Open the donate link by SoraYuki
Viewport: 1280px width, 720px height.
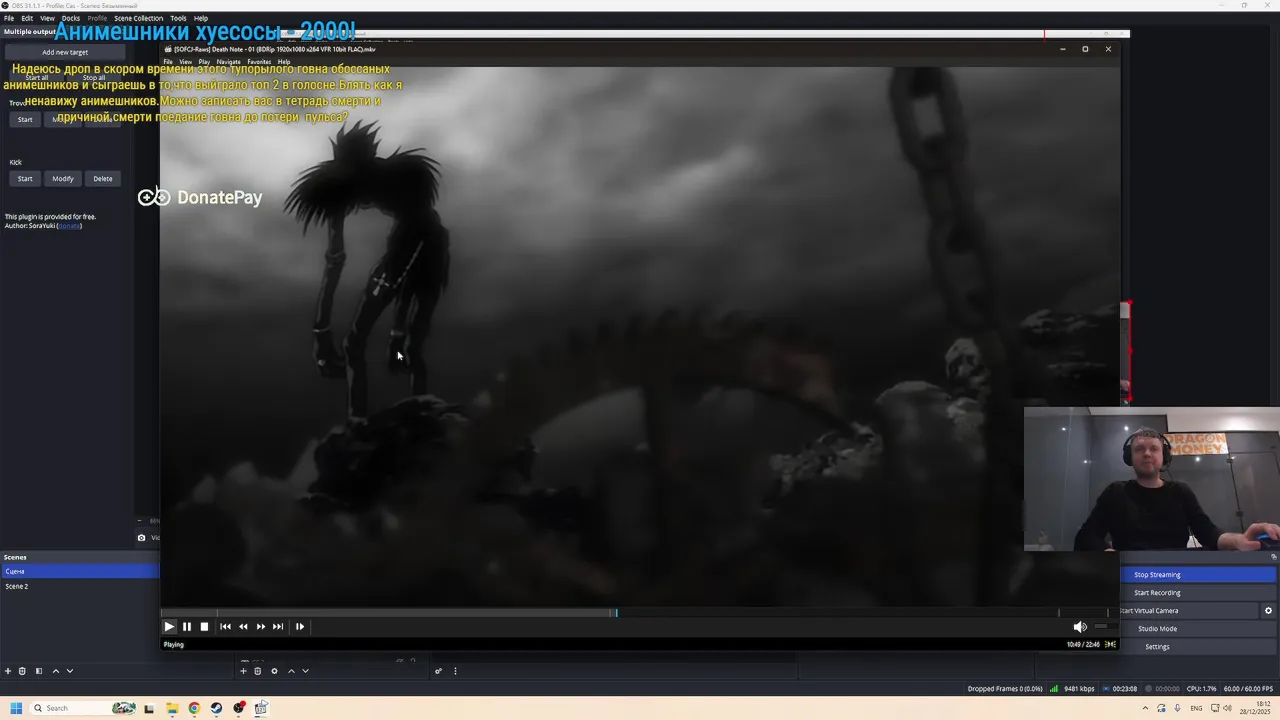click(x=69, y=225)
